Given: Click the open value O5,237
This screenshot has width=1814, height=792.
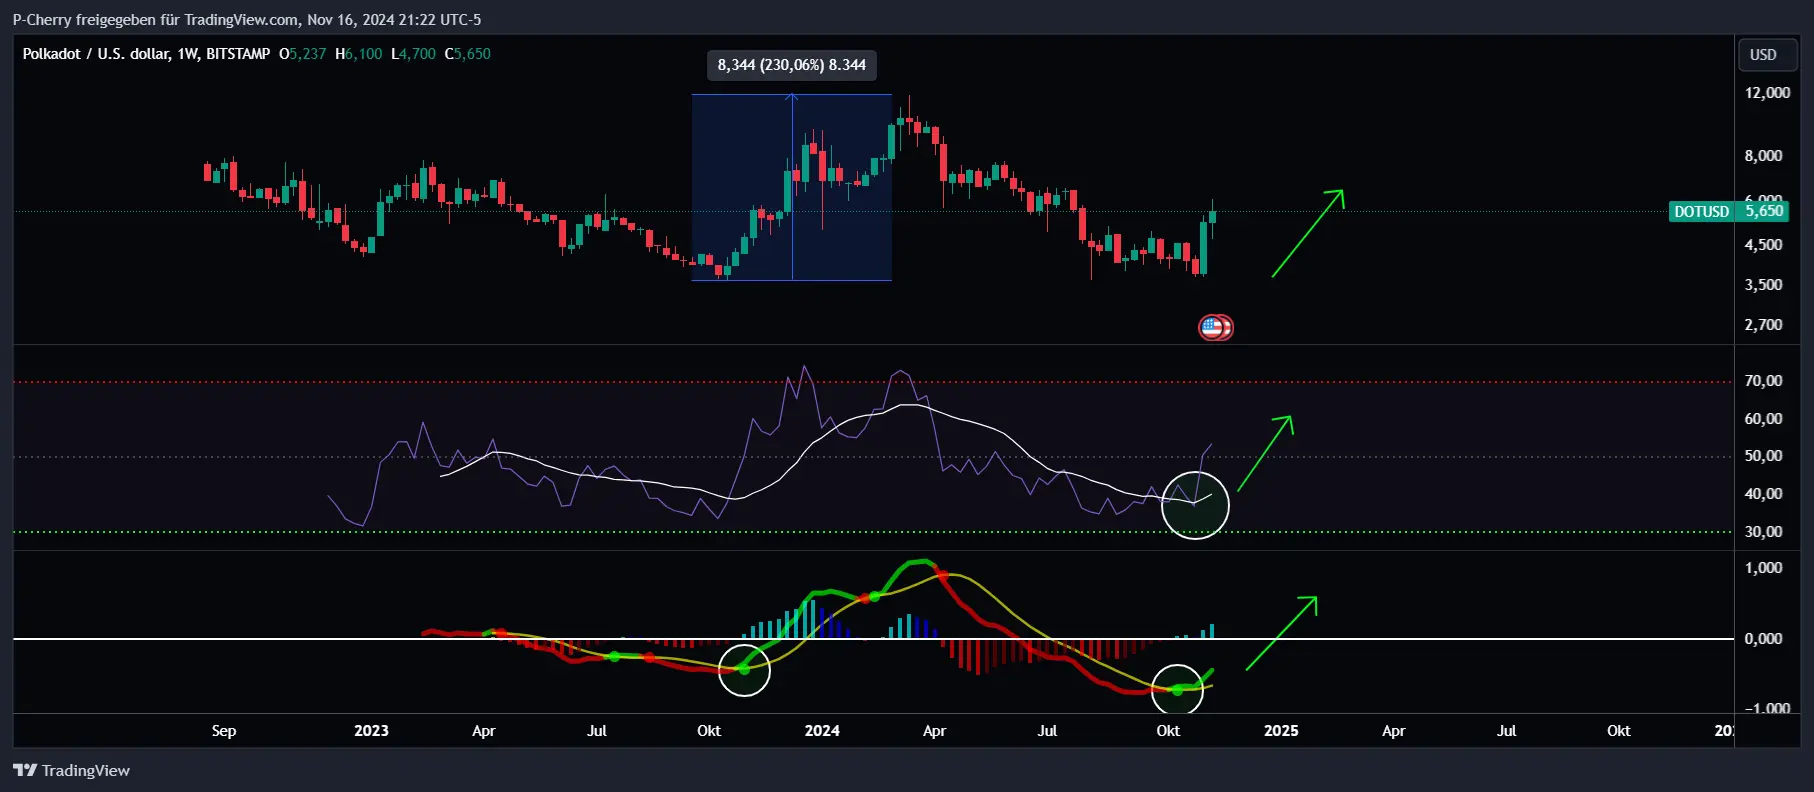Looking at the screenshot, I should (303, 54).
